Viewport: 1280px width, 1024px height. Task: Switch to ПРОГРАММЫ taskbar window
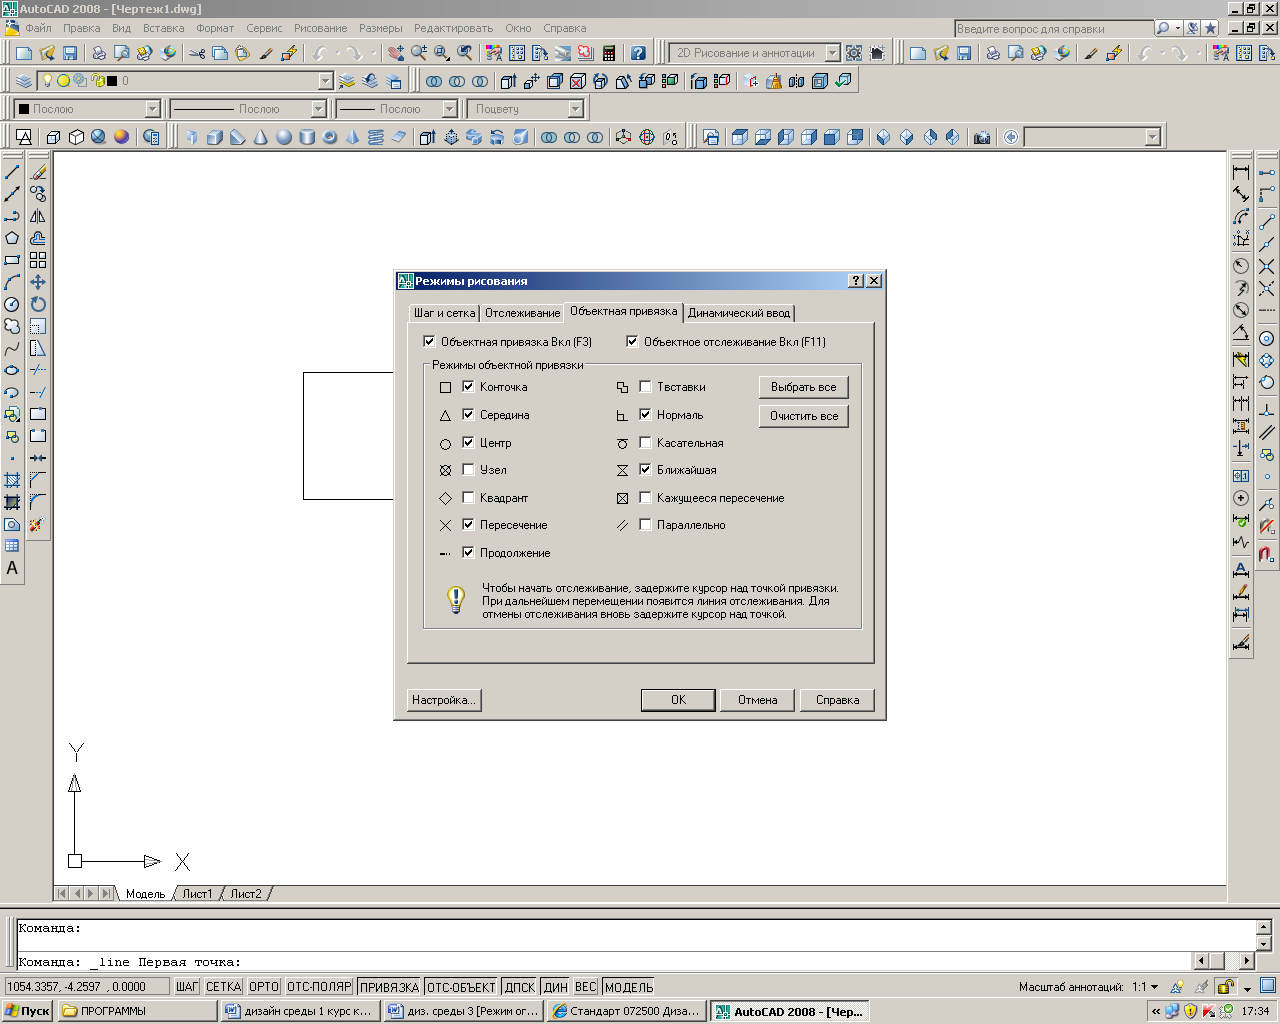click(x=137, y=1011)
